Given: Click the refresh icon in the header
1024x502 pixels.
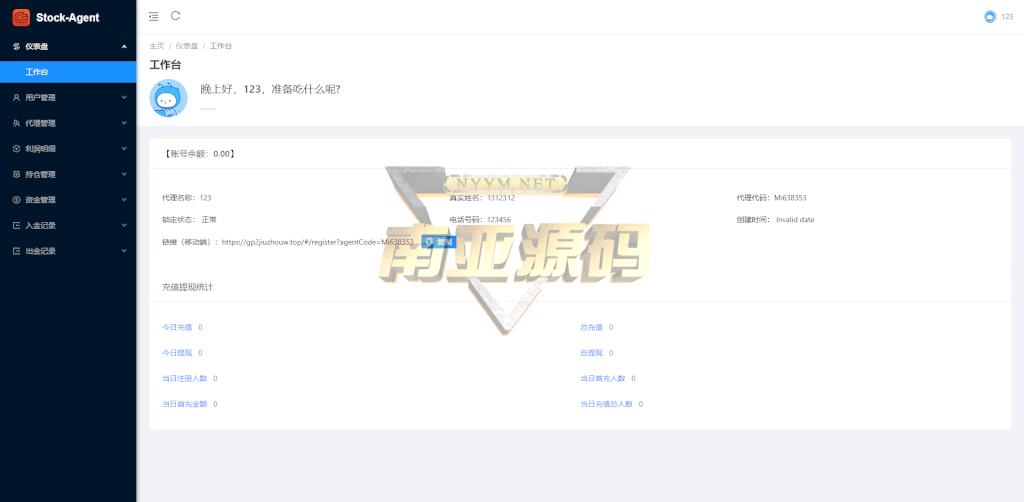Looking at the screenshot, I should point(176,16).
